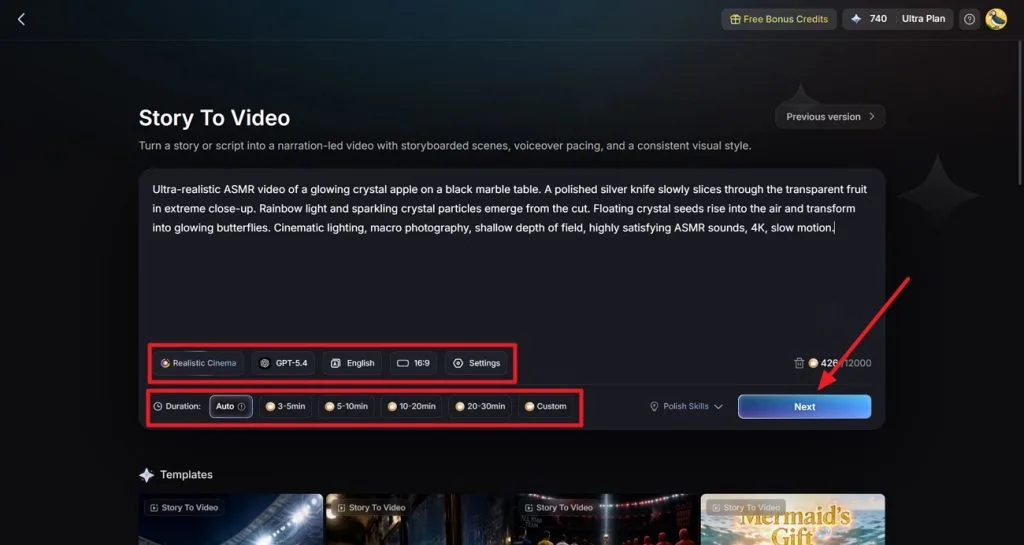Open the dark alley Story To Video template
Viewport: 1024px width, 545px height.
(417, 519)
